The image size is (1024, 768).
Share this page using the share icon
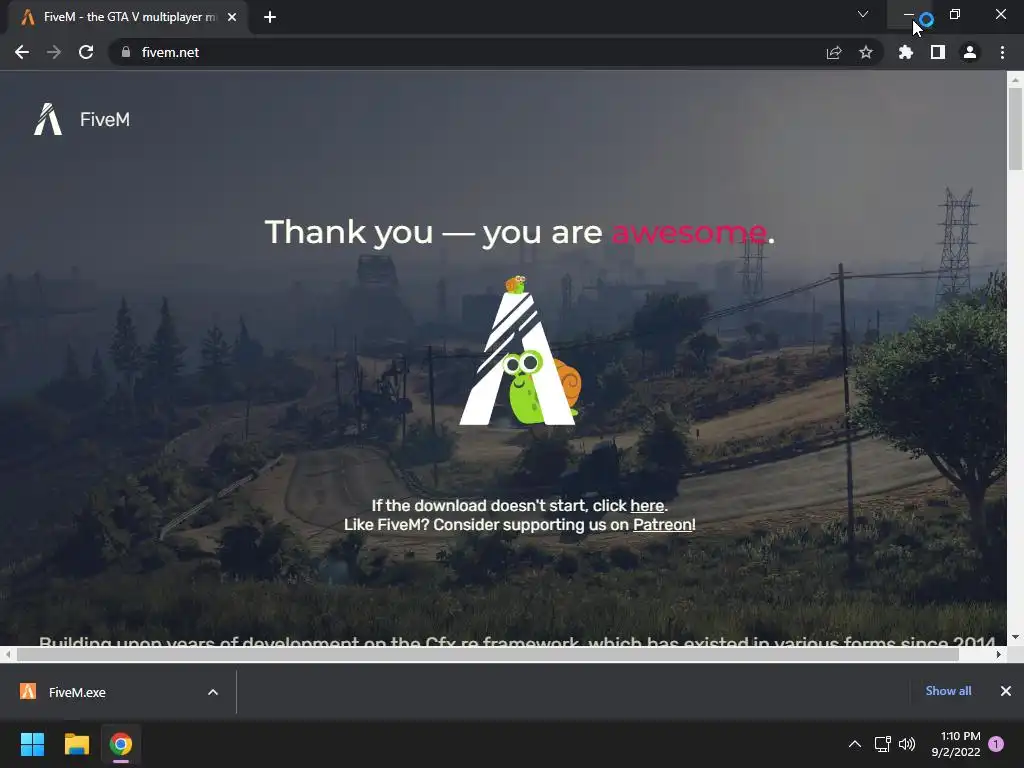coord(834,52)
